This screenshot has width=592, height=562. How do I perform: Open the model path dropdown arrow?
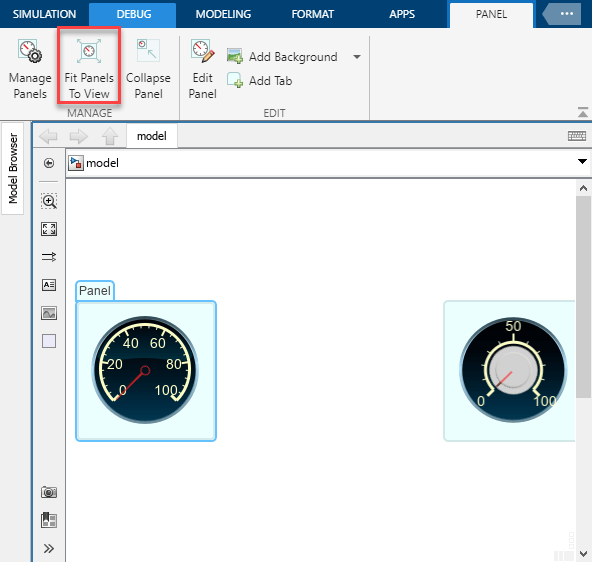tap(582, 162)
